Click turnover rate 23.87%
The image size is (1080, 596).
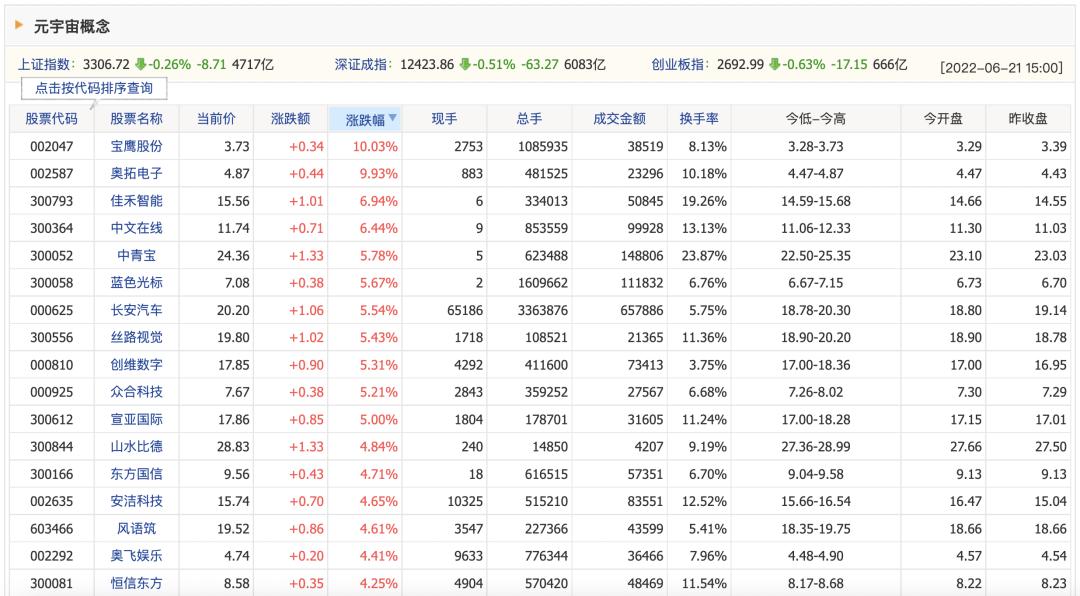click(x=704, y=256)
